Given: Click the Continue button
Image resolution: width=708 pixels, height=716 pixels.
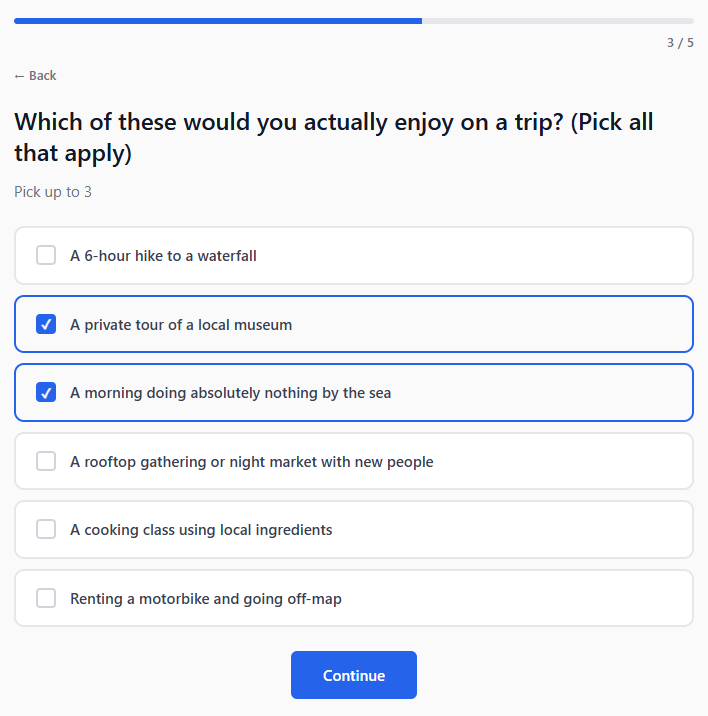Looking at the screenshot, I should [x=353, y=675].
